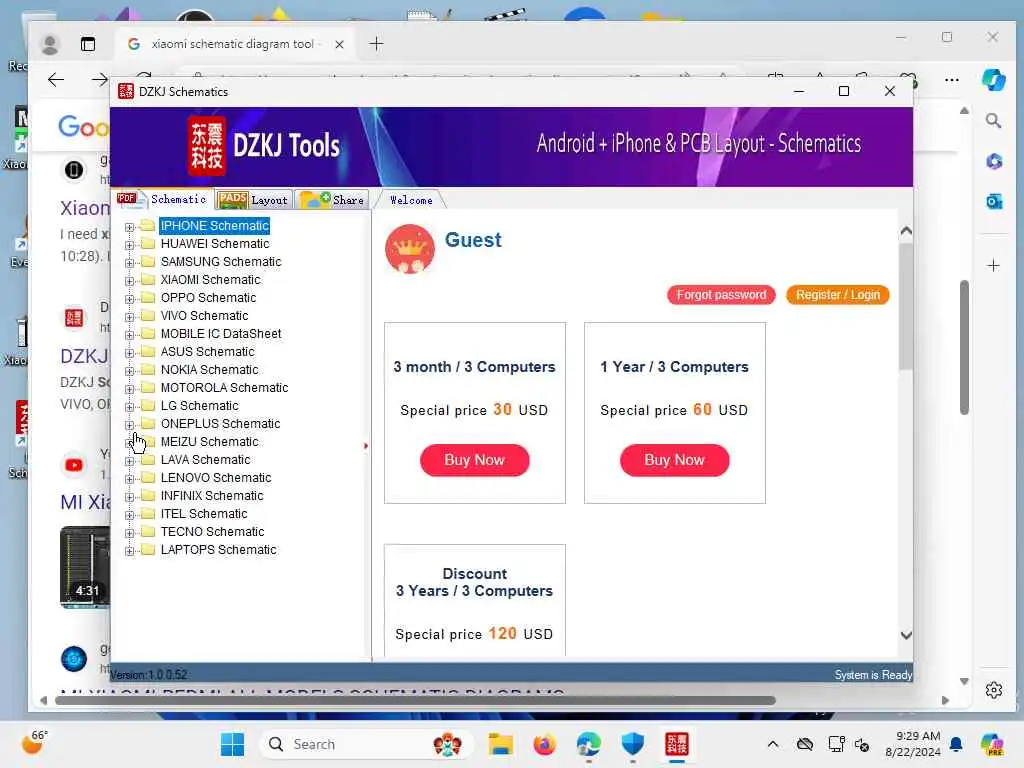Click the Forgot password button
The height and width of the screenshot is (768, 1024).
721,295
